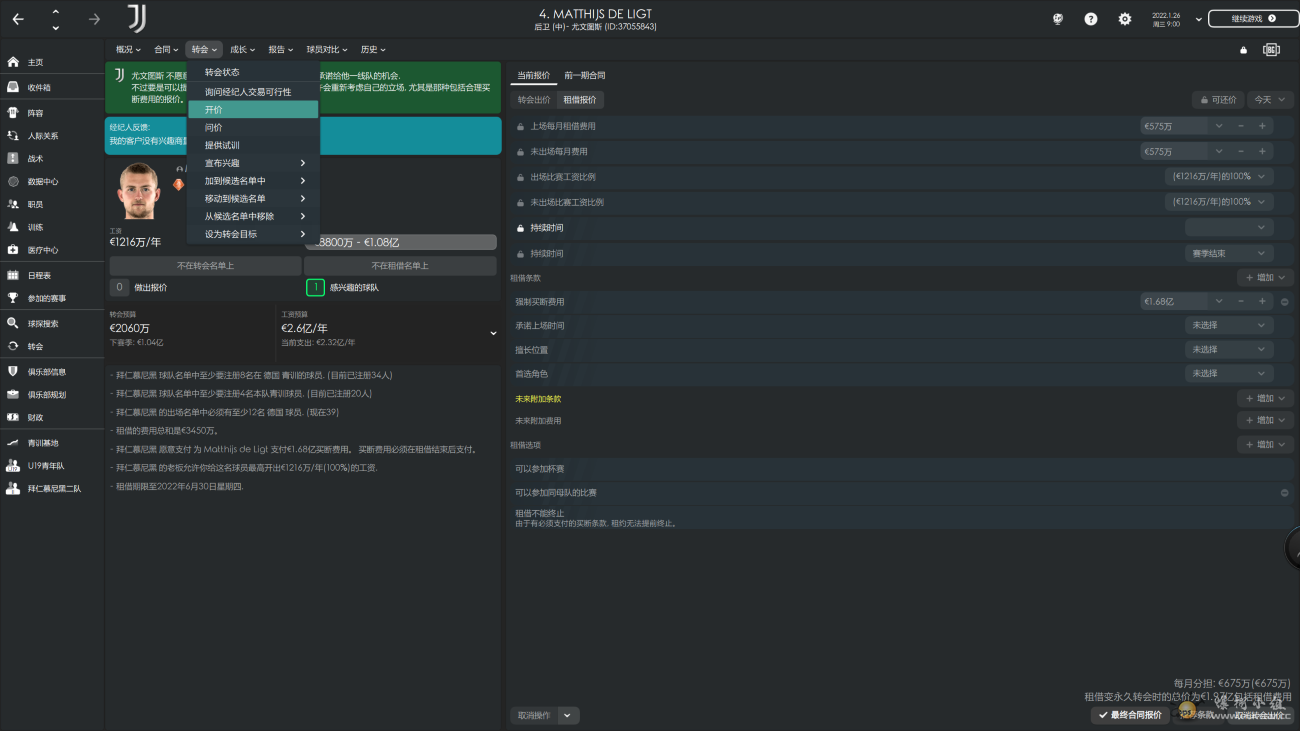Click the 不在租借名单上 button

point(400,266)
